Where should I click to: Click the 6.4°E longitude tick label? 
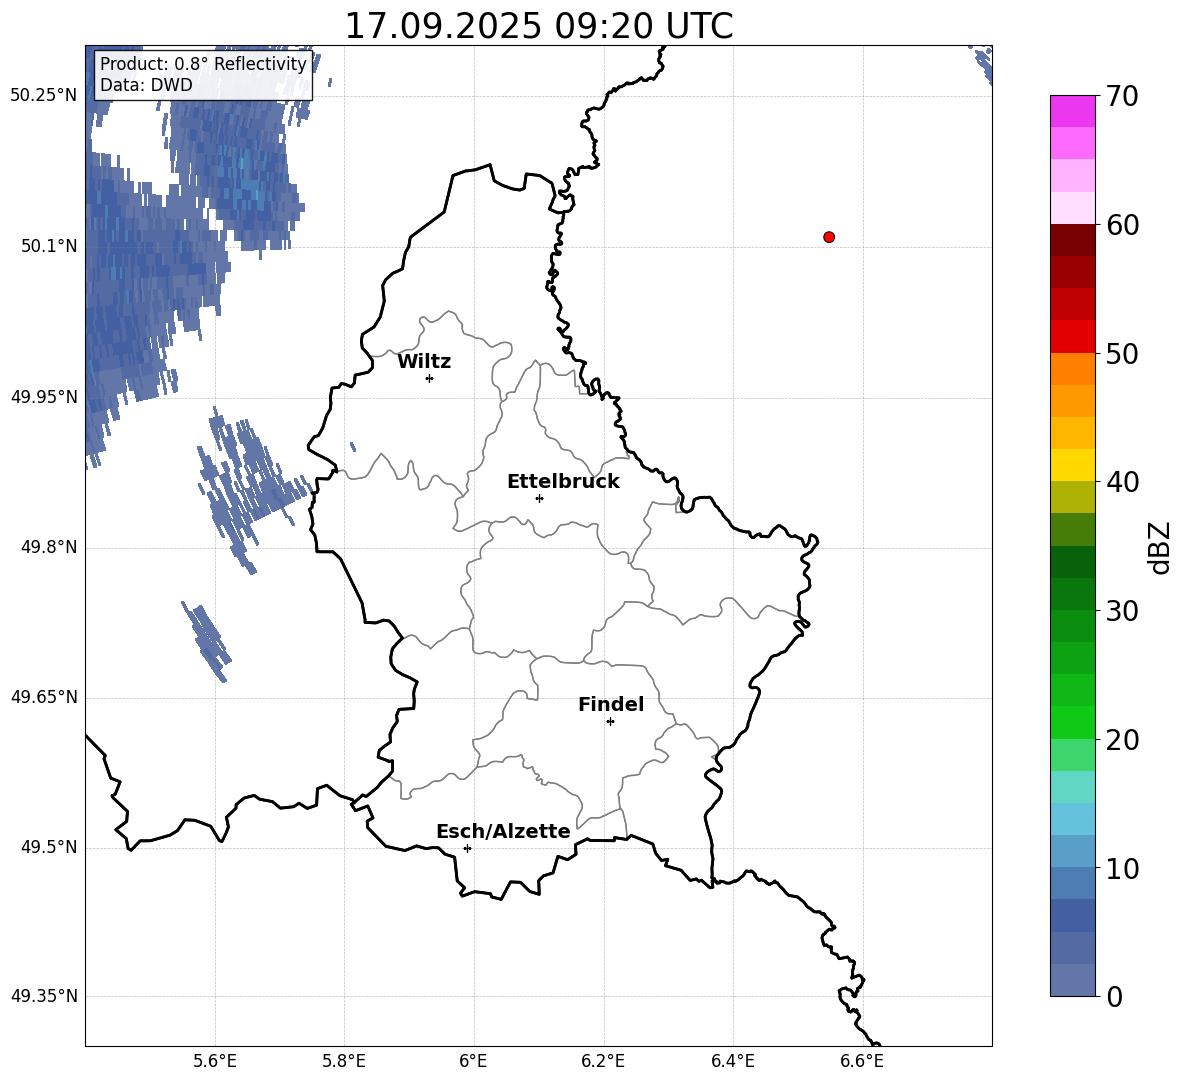pos(732,1062)
